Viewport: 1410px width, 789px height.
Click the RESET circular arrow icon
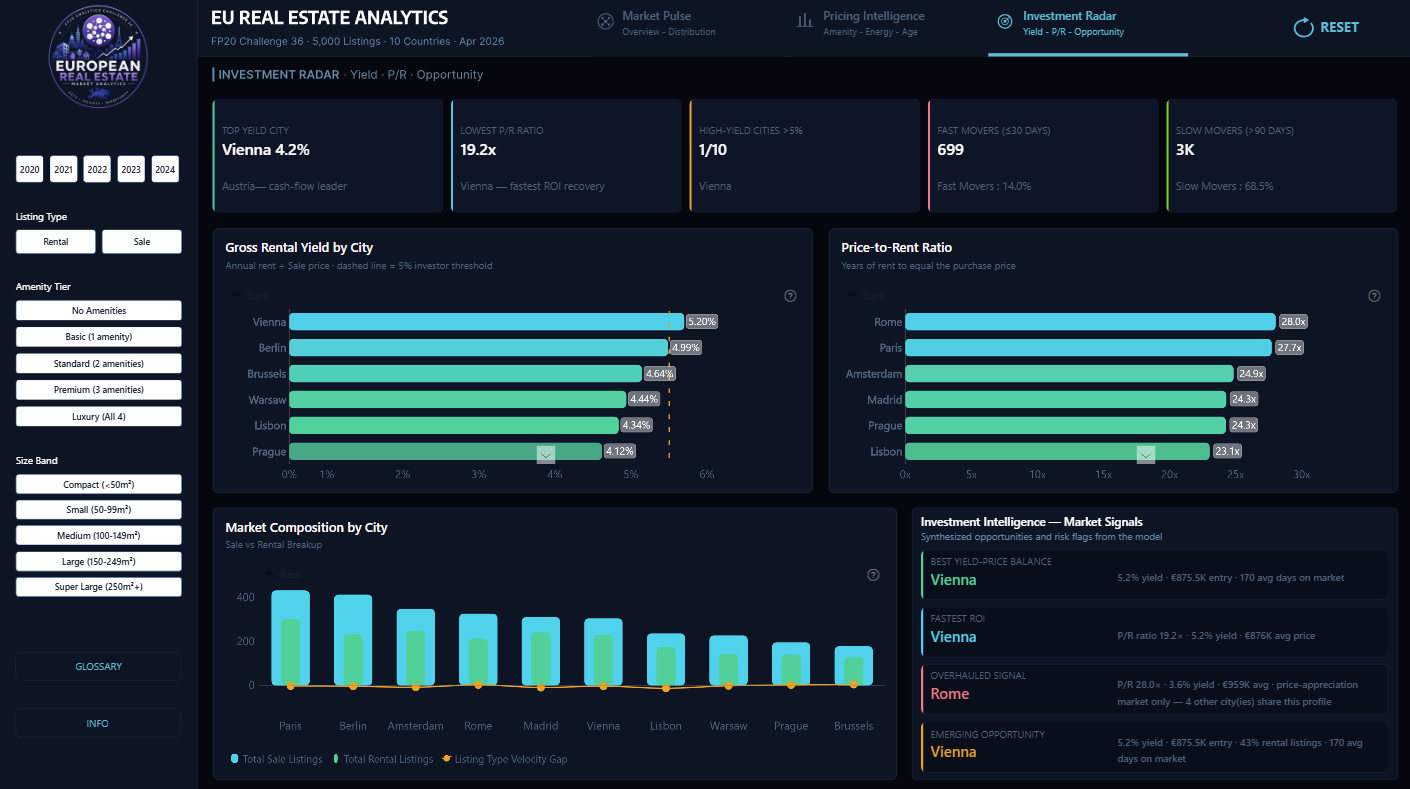click(x=1303, y=28)
